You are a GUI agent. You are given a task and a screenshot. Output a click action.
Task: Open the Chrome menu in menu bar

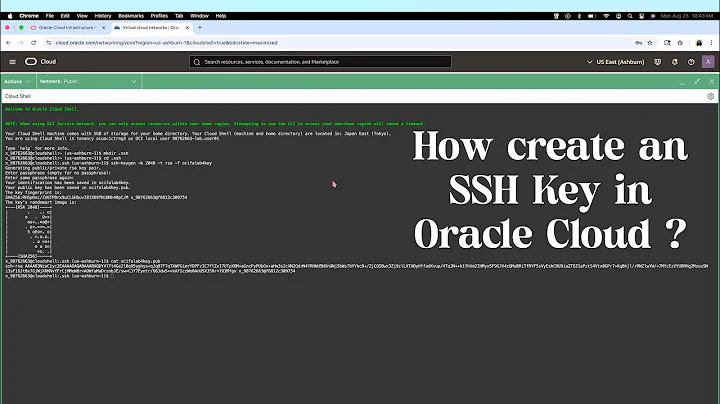point(29,16)
